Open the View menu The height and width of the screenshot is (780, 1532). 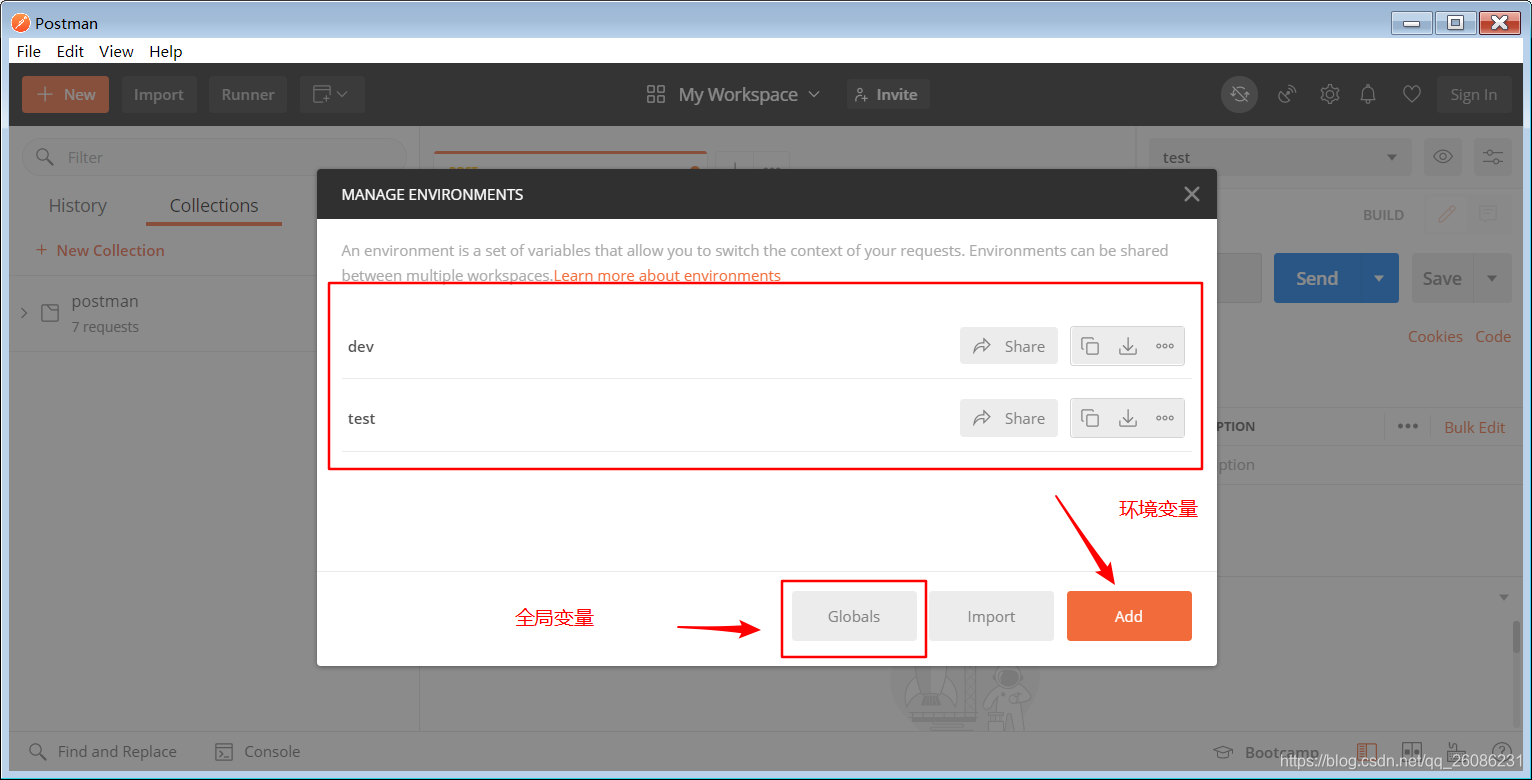pyautogui.click(x=116, y=51)
